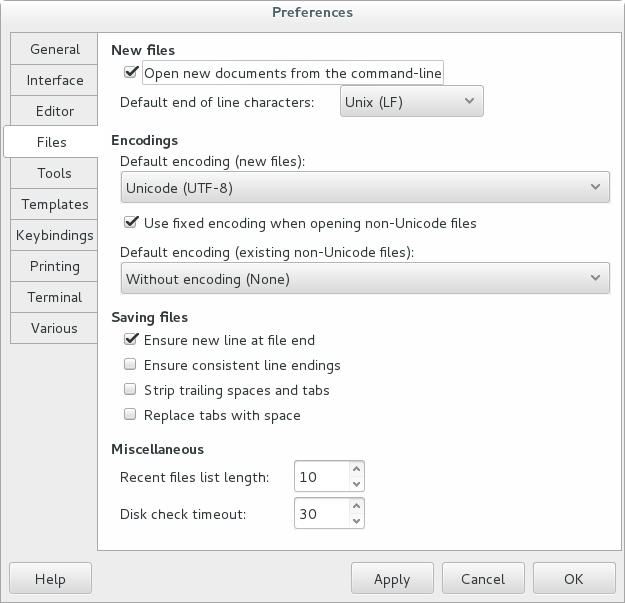Go to the Interface tab
This screenshot has height=603, width=625.
[55, 80]
